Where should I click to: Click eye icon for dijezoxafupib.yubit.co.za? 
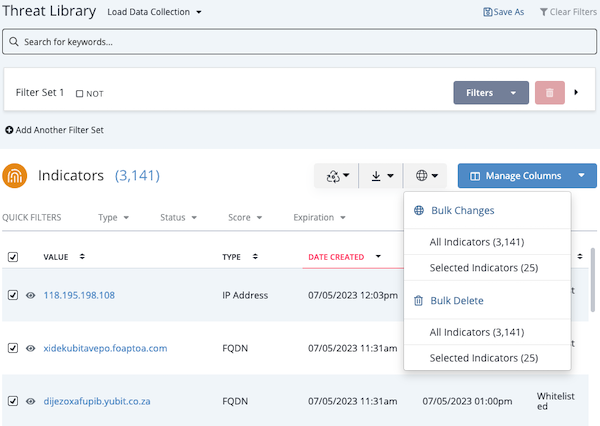point(31,401)
